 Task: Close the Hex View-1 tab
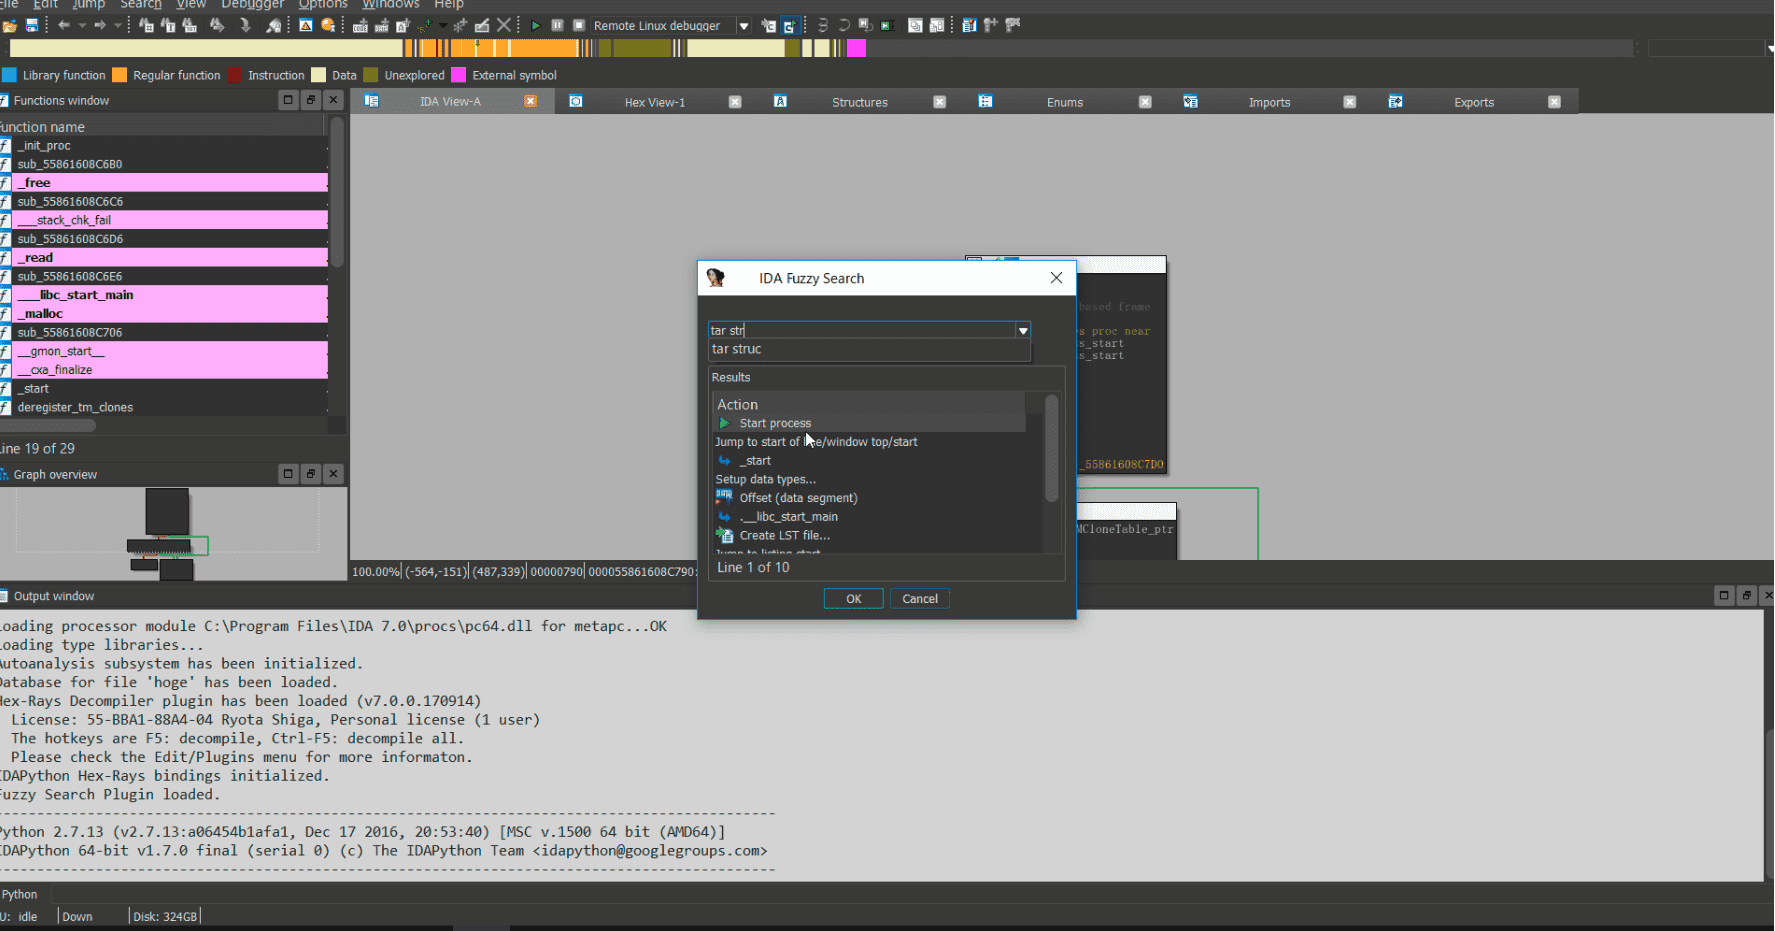click(x=735, y=101)
